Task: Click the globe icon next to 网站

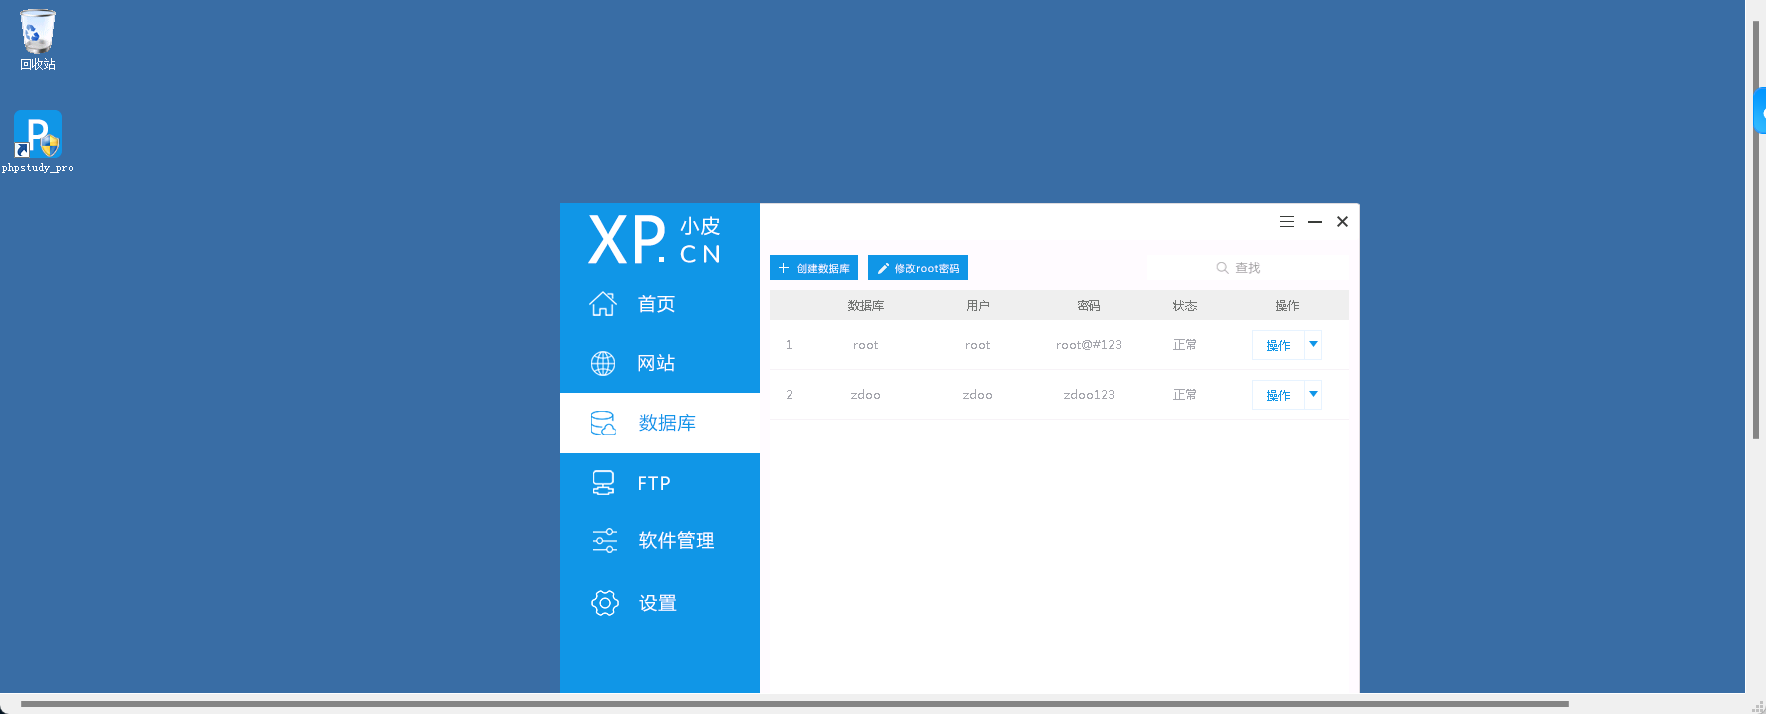Action: tap(603, 363)
